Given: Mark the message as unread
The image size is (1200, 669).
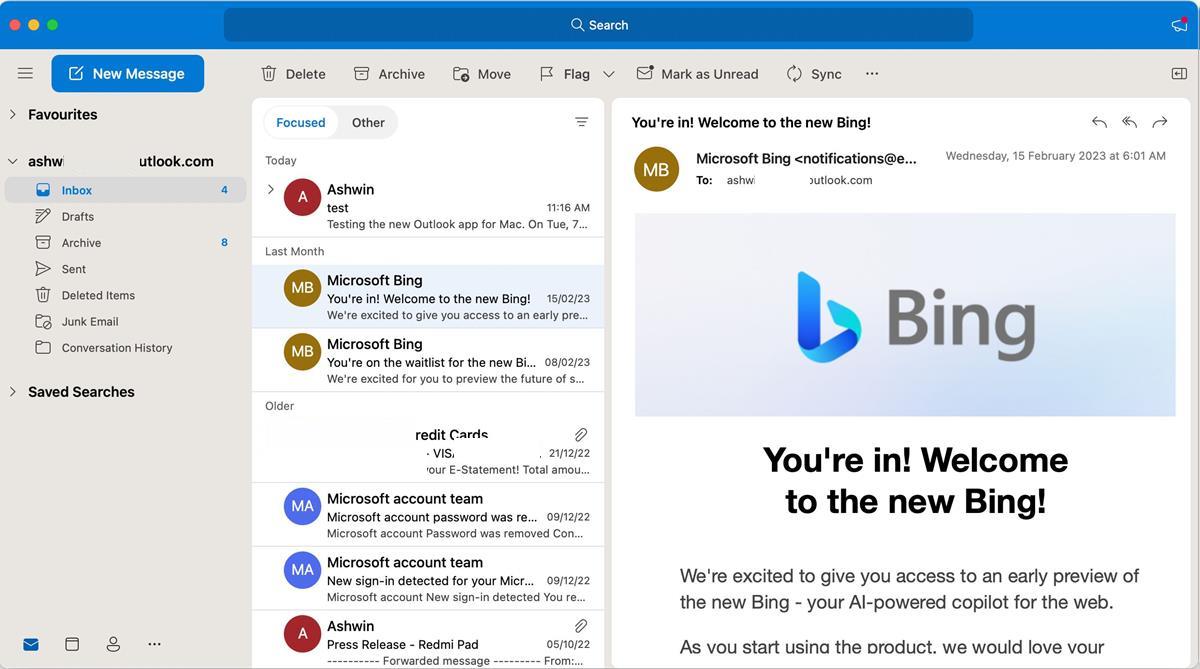Looking at the screenshot, I should [697, 73].
